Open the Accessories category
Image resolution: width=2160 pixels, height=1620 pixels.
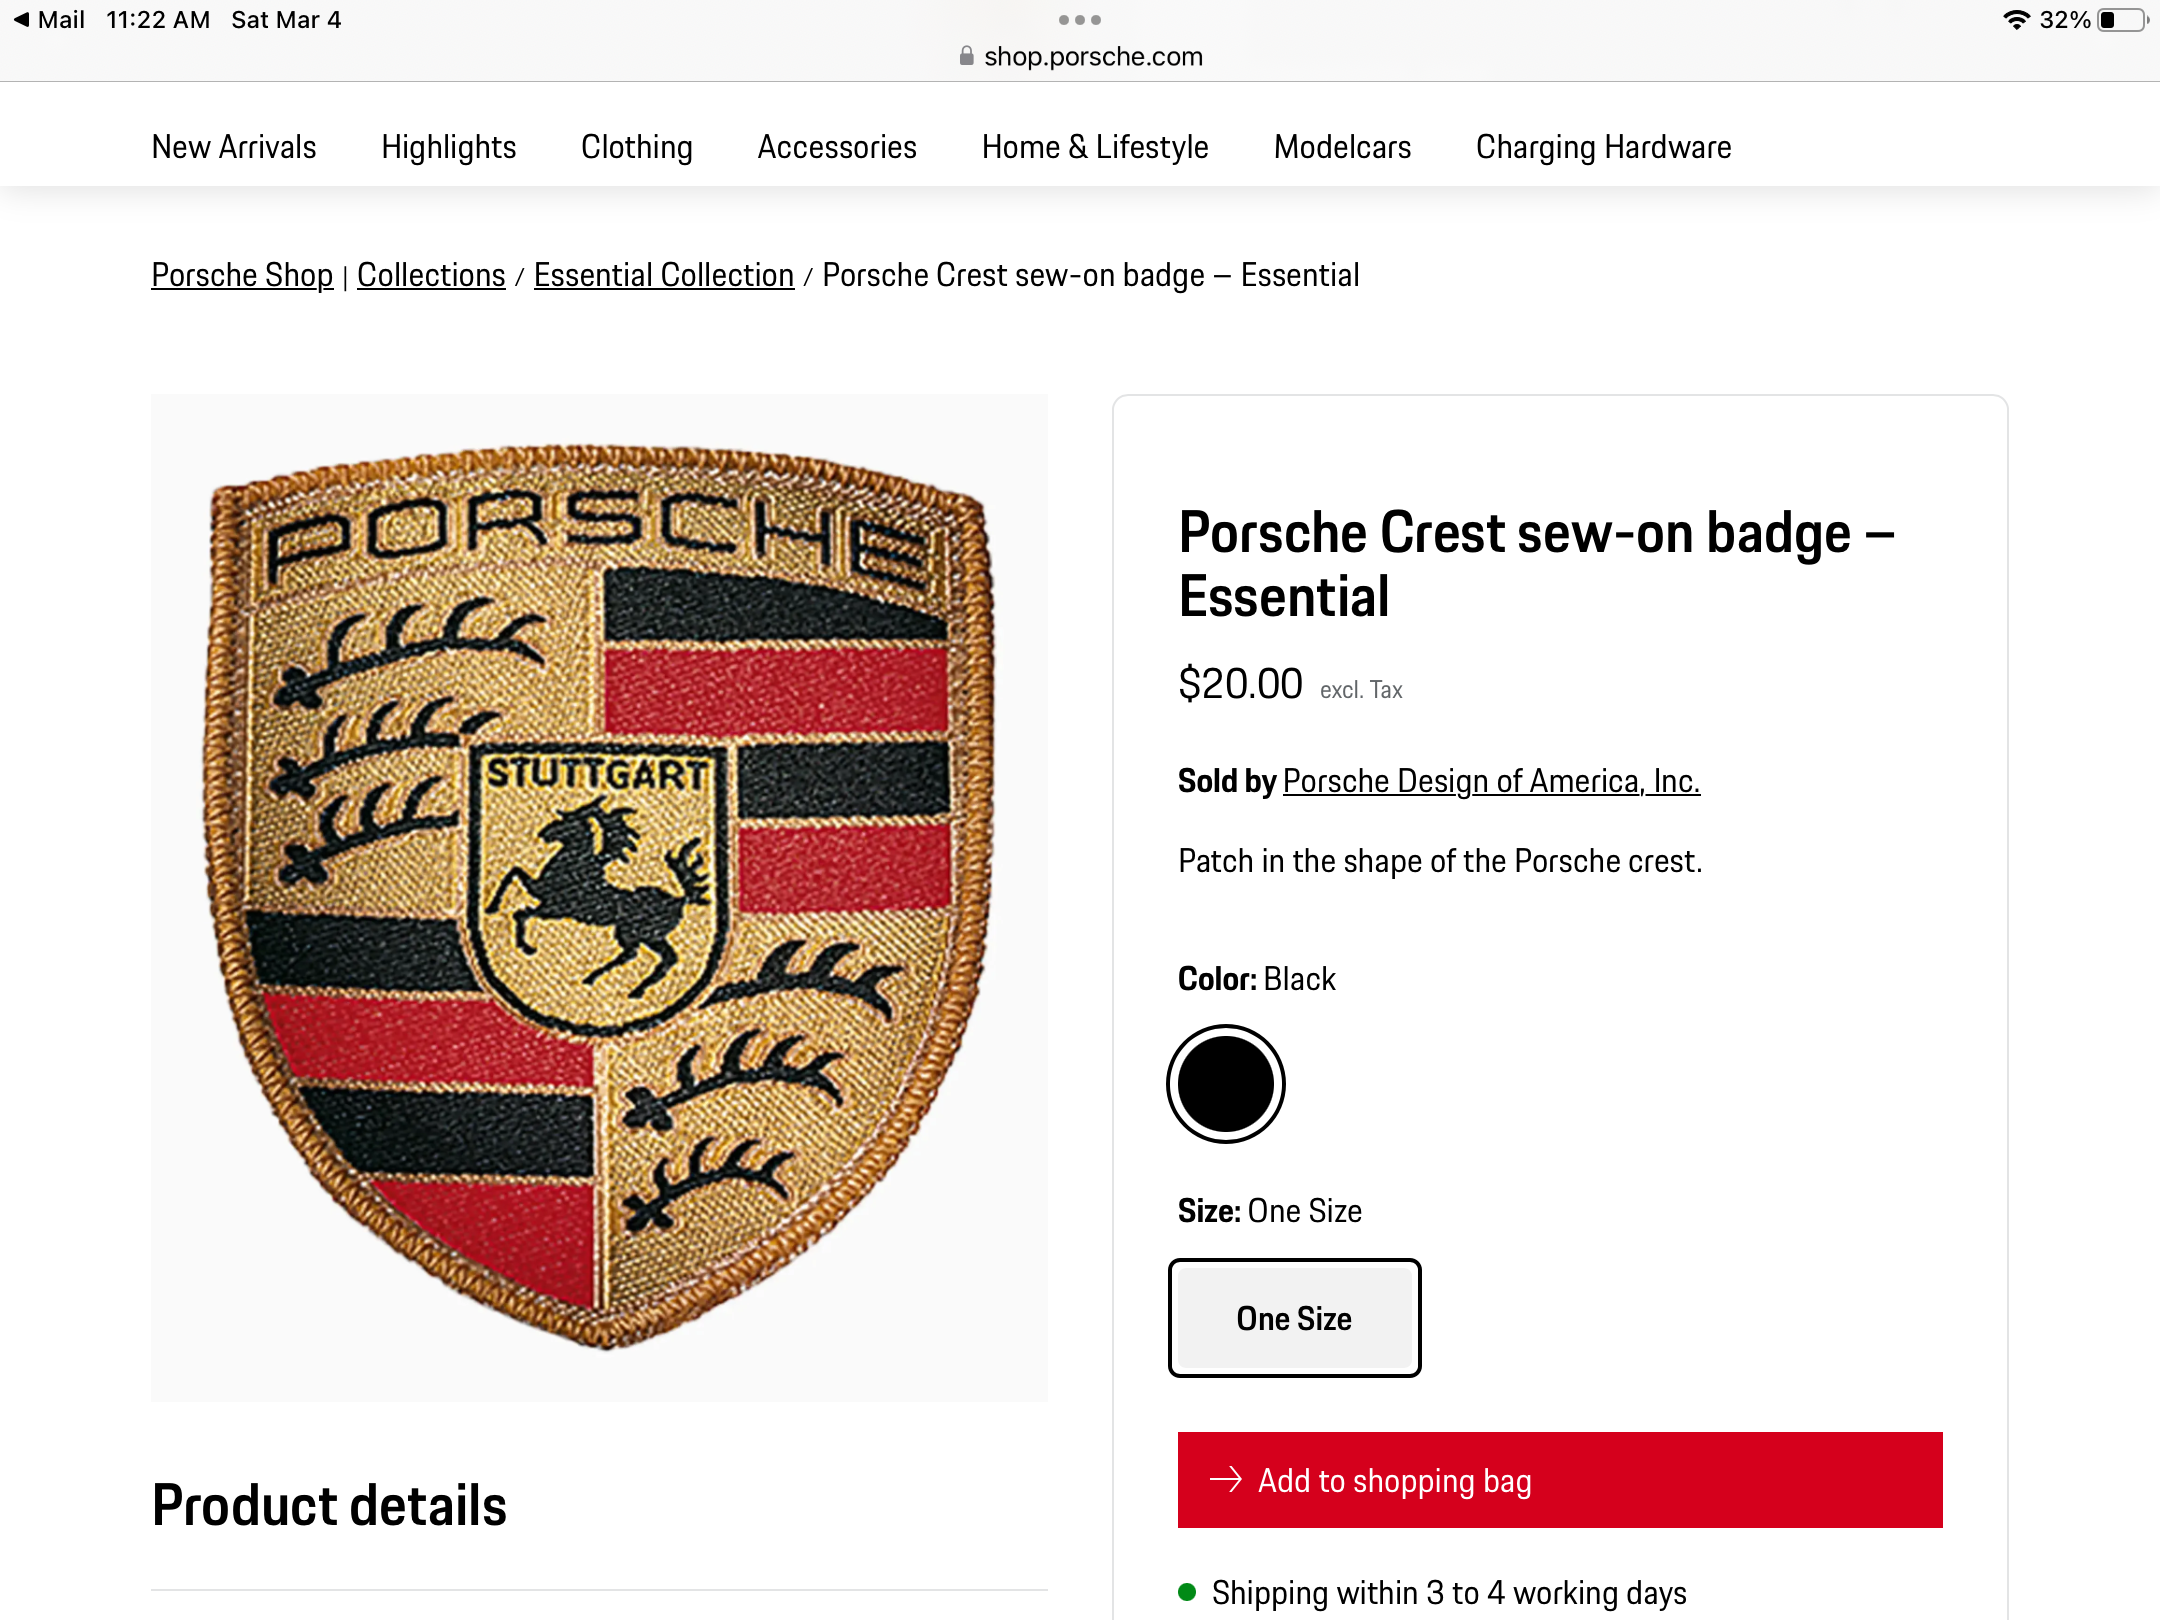point(837,147)
